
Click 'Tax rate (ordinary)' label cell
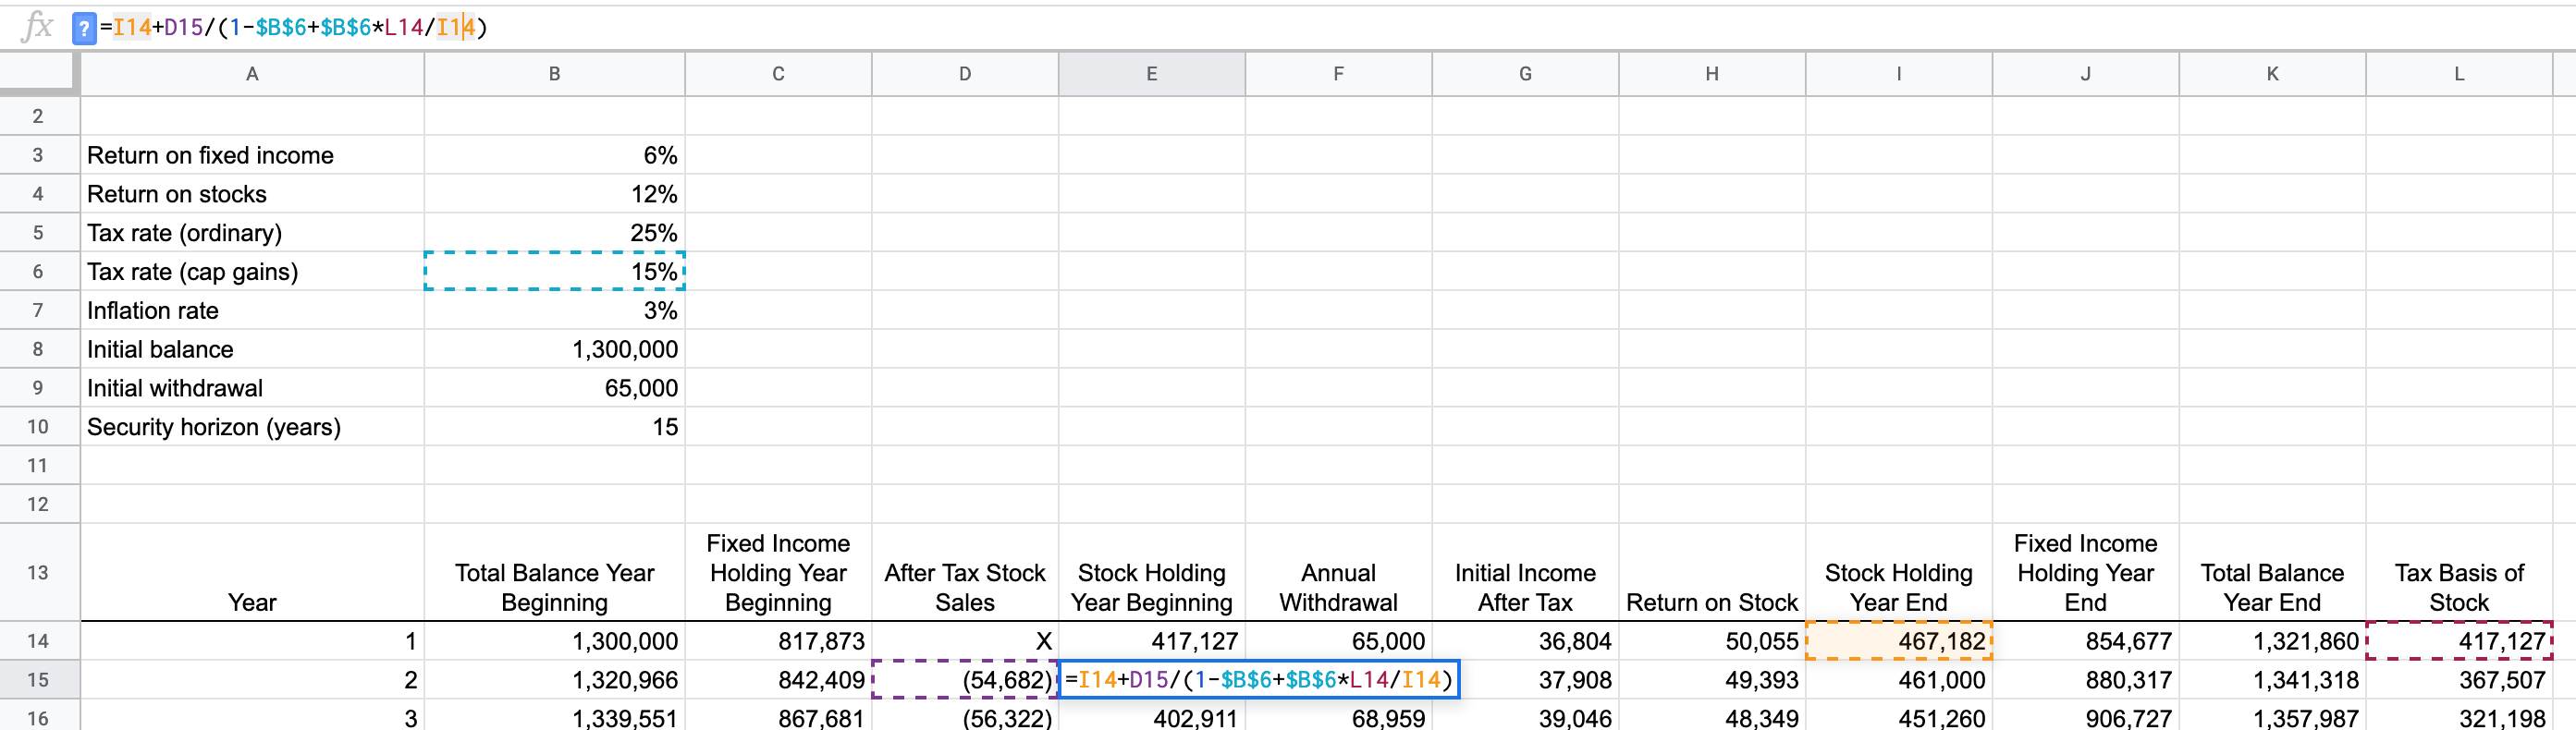tap(252, 233)
